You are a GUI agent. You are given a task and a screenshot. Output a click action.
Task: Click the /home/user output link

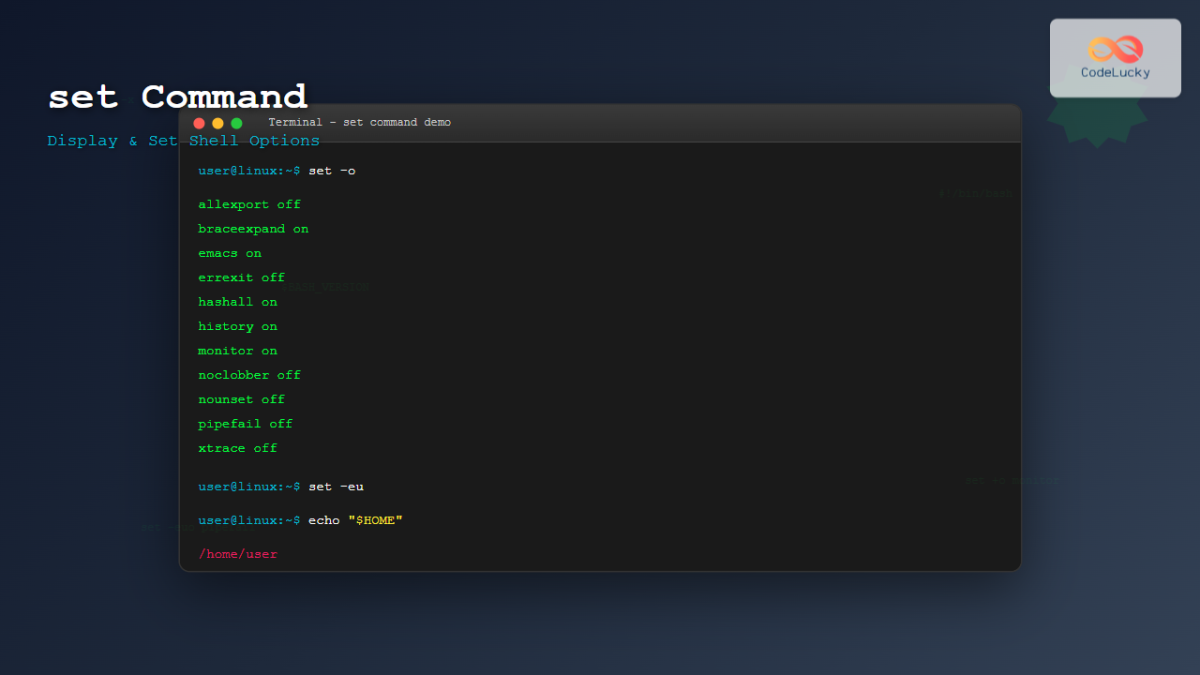point(238,553)
